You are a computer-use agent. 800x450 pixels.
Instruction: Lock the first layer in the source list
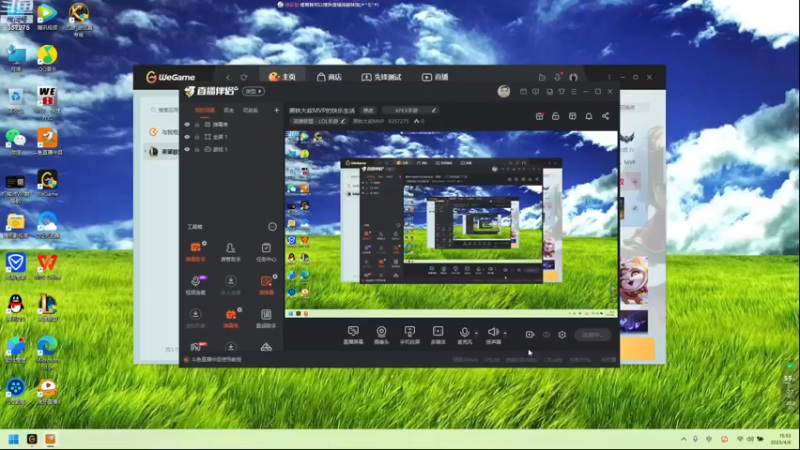(197, 124)
